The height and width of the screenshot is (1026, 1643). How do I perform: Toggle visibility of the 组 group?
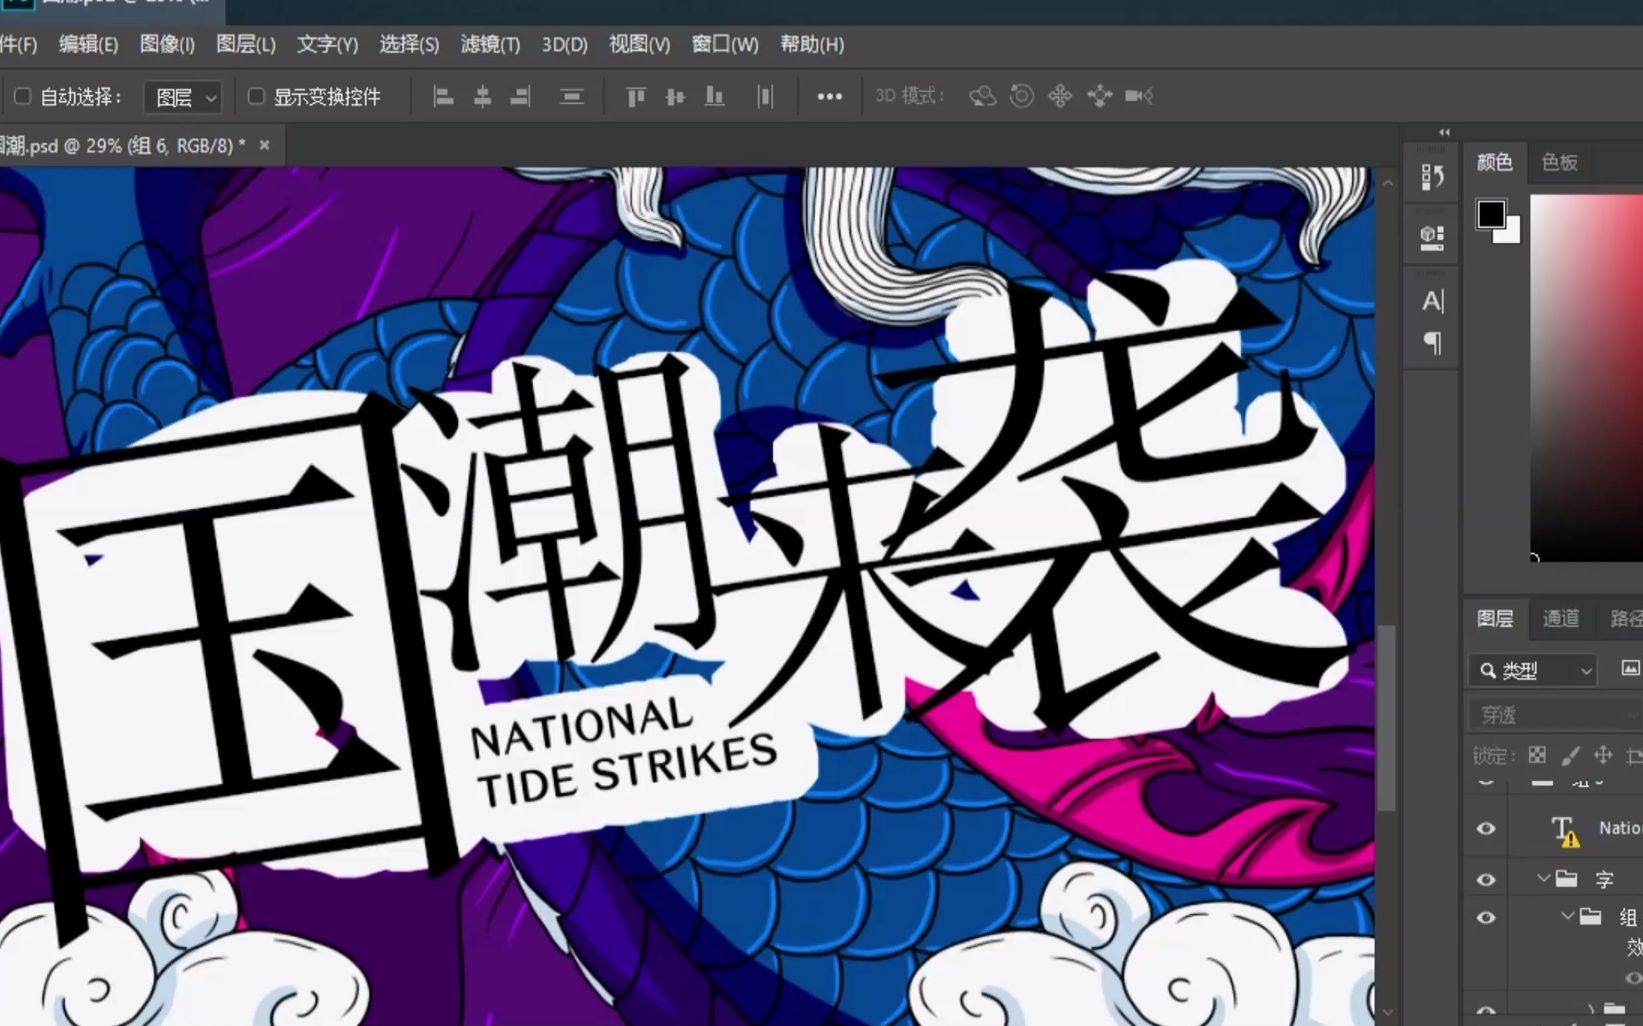coord(1486,917)
